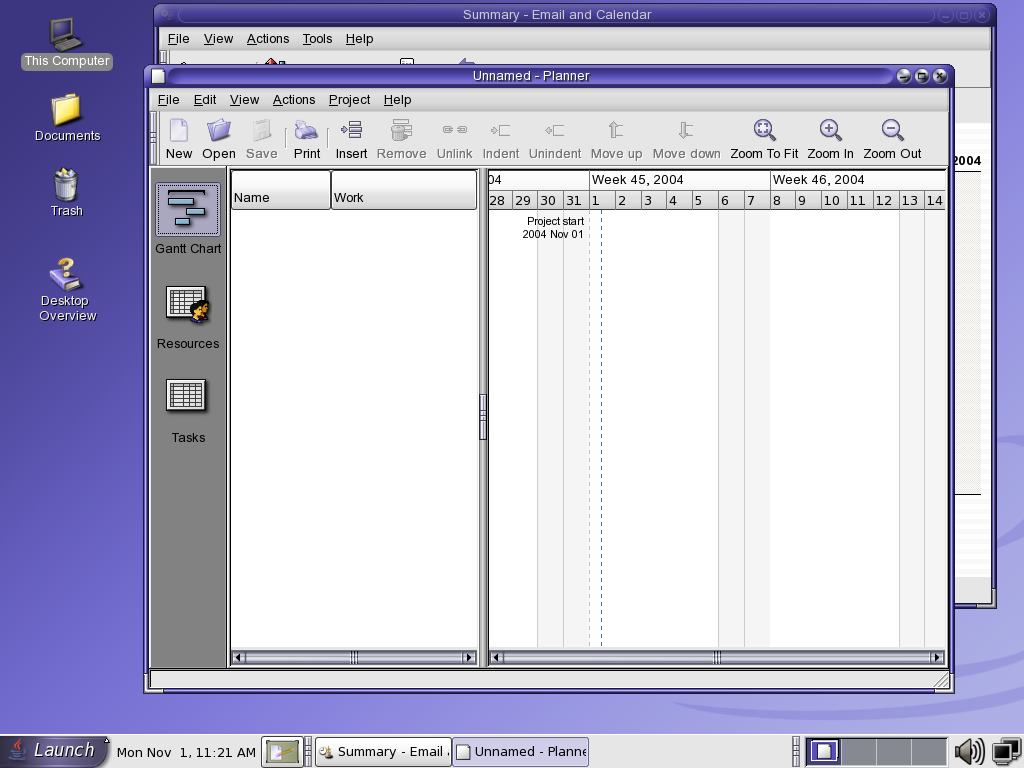Click the network monitor icon in panel

pos(1007,752)
